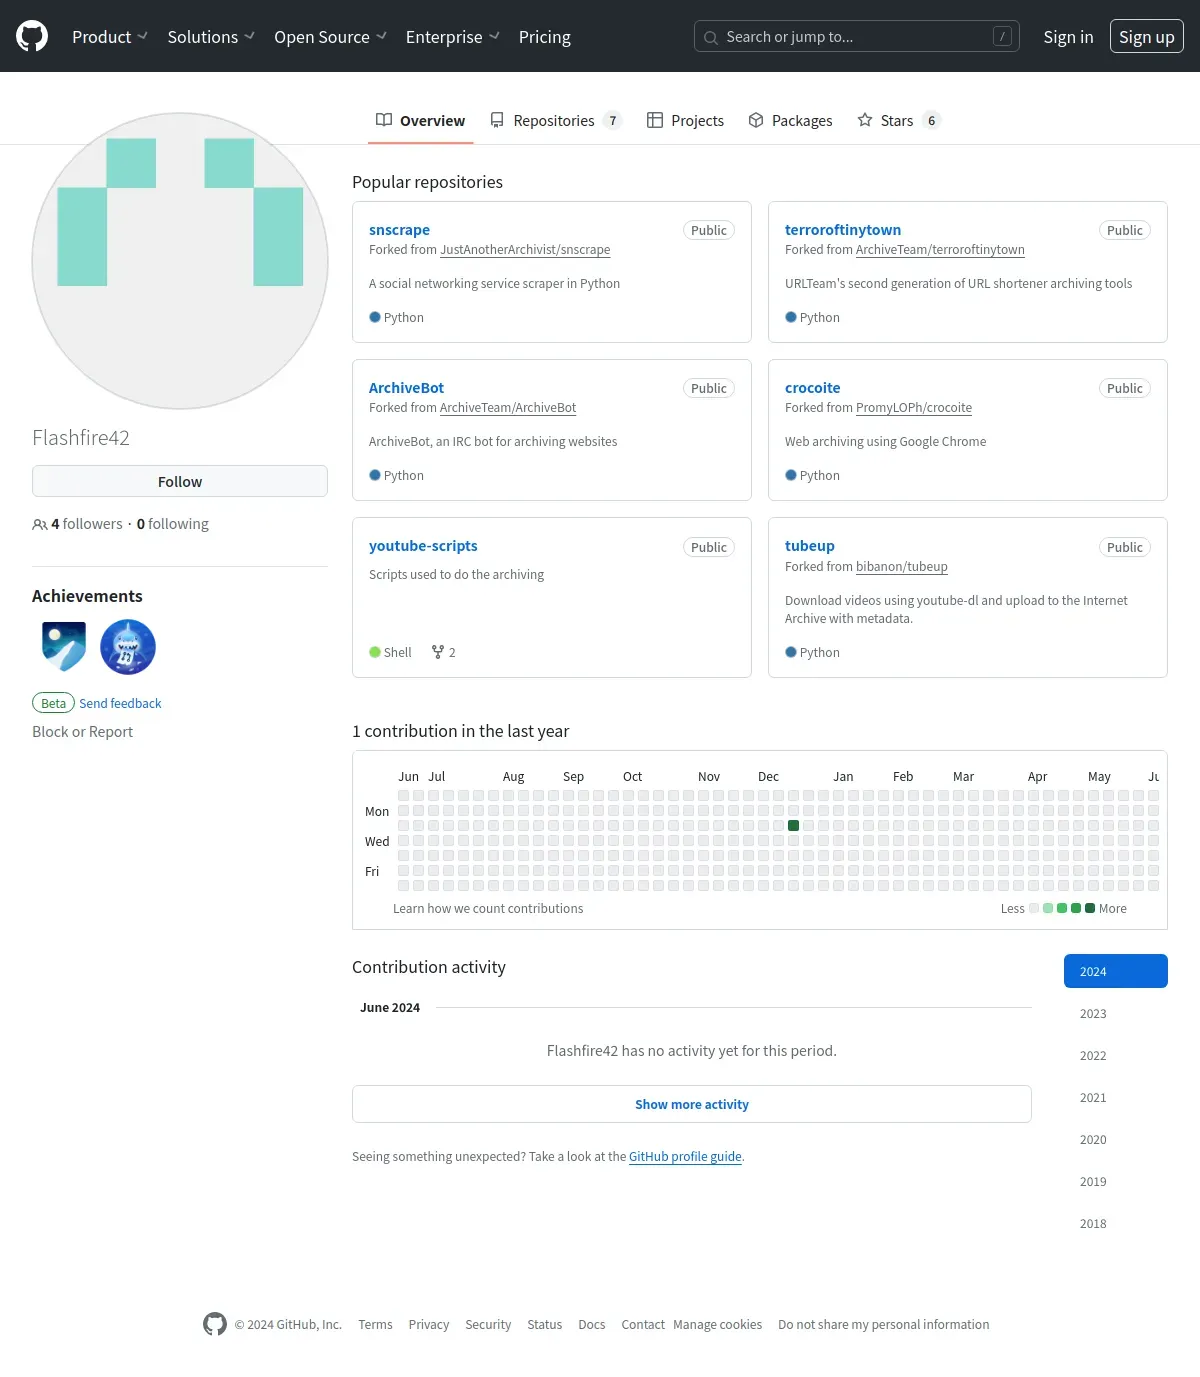Open ArchiveTeam/ArchiveBot fork source
The height and width of the screenshot is (1377, 1200).
[508, 408]
